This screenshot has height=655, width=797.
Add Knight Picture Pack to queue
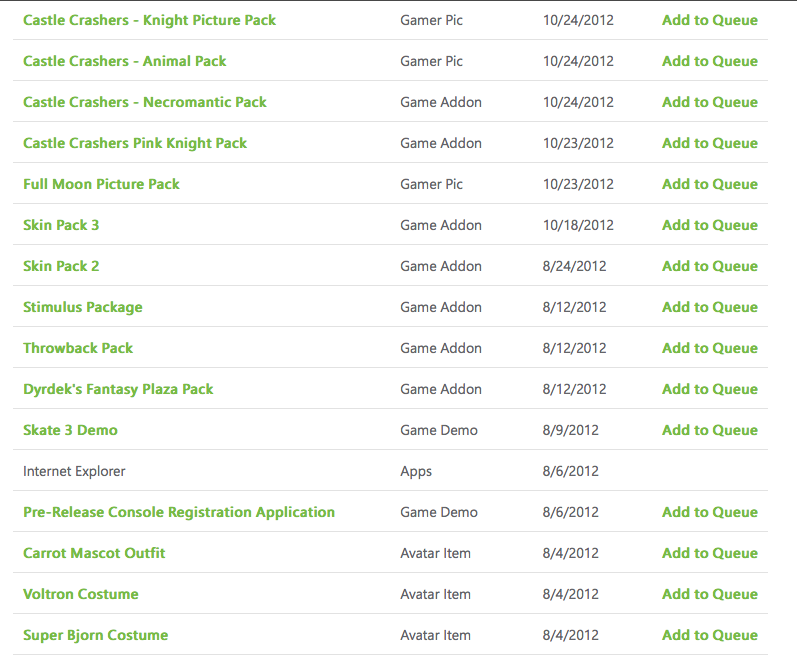tap(709, 20)
